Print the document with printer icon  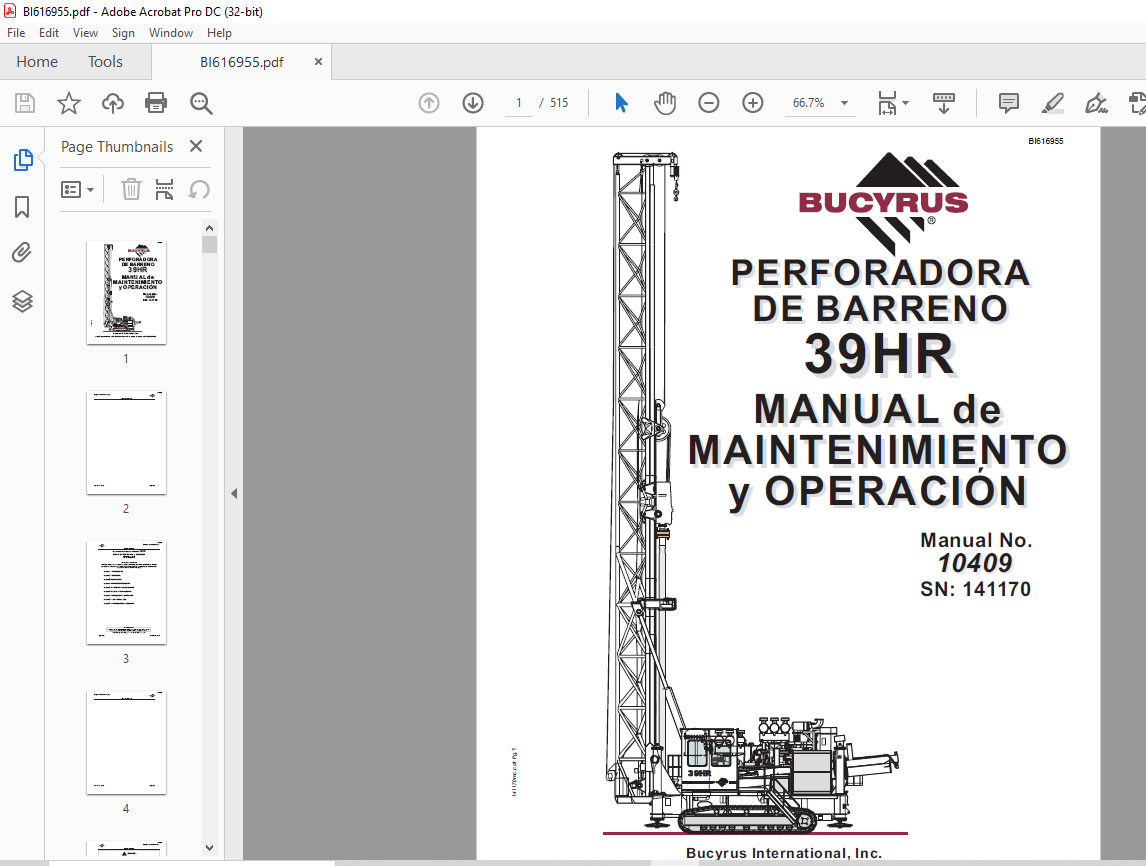click(156, 103)
